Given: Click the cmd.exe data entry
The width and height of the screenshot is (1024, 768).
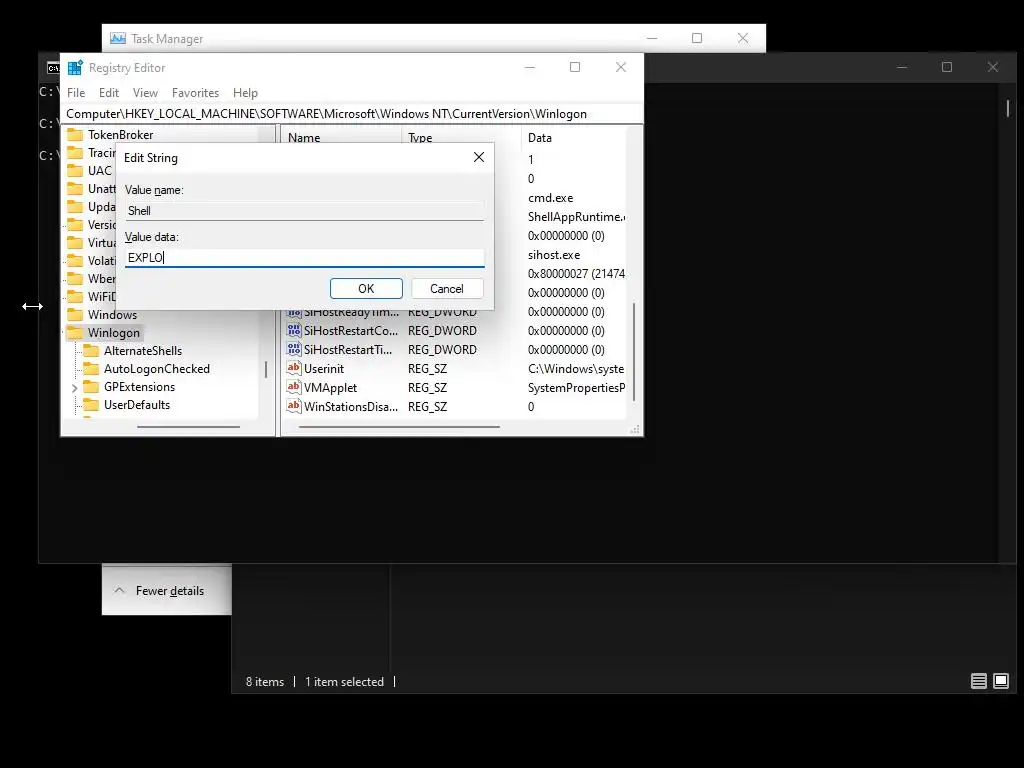Looking at the screenshot, I should pyautogui.click(x=550, y=198).
